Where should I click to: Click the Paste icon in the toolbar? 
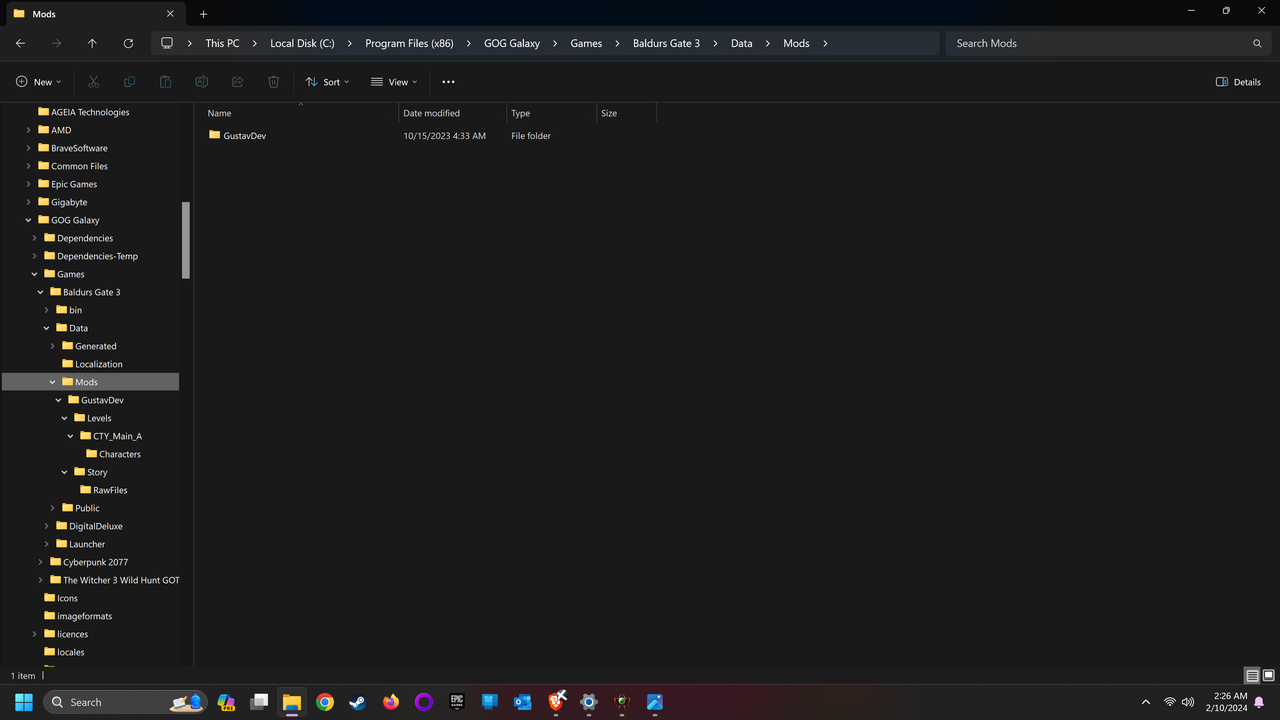(x=165, y=81)
